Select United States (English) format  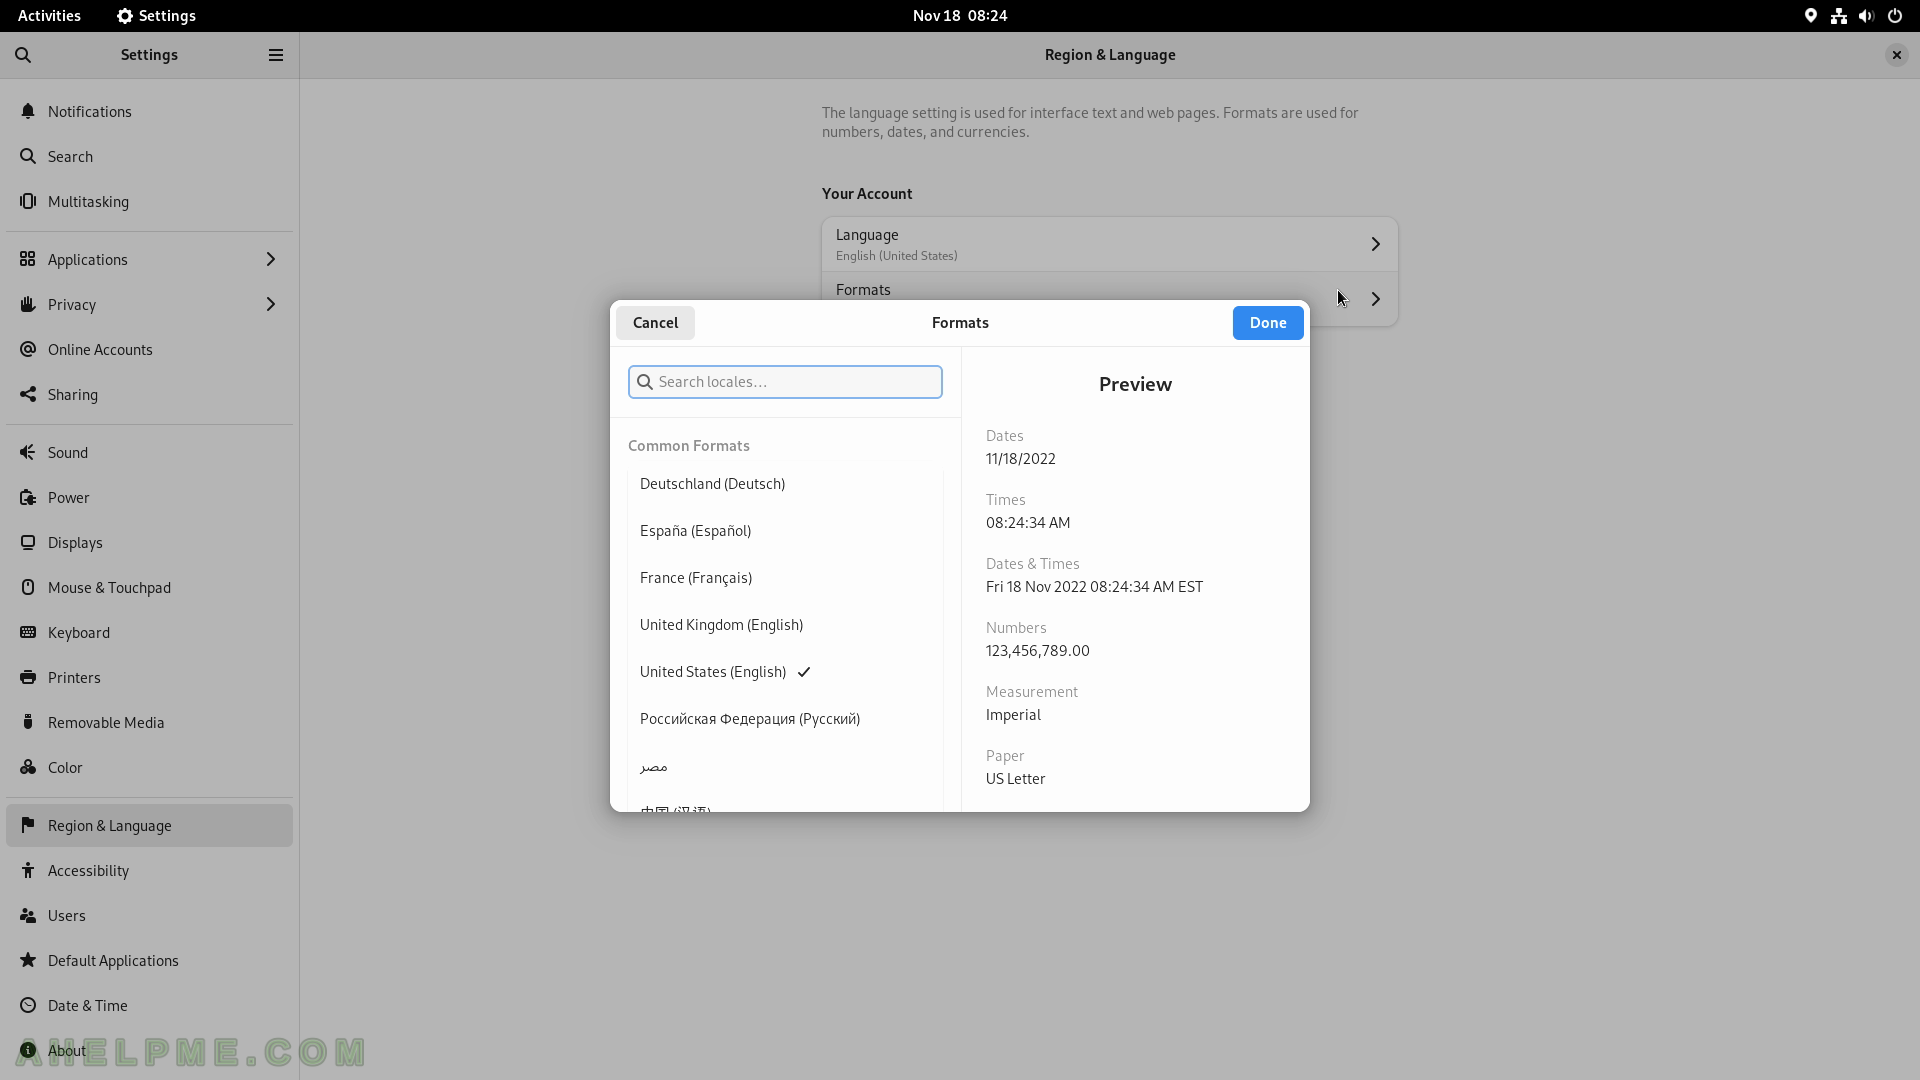point(785,672)
